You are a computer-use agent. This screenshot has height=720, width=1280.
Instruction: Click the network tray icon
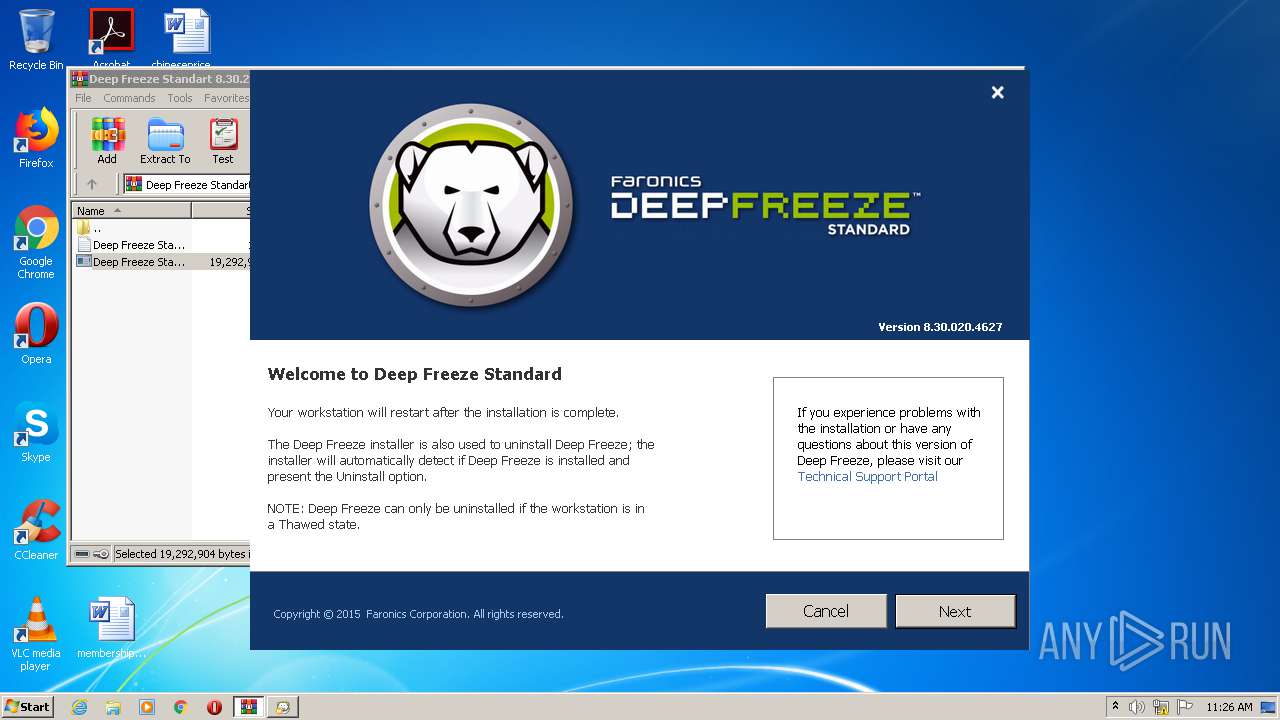click(x=1161, y=707)
